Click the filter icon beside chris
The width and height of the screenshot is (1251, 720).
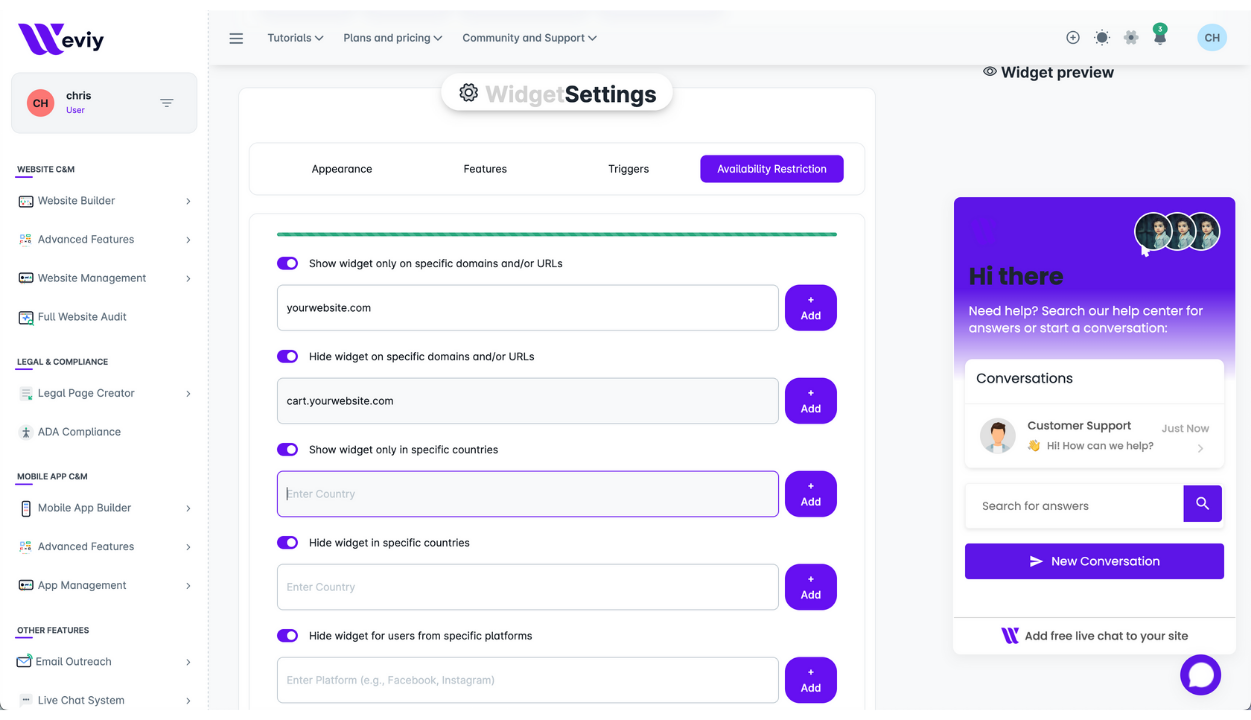pos(167,103)
